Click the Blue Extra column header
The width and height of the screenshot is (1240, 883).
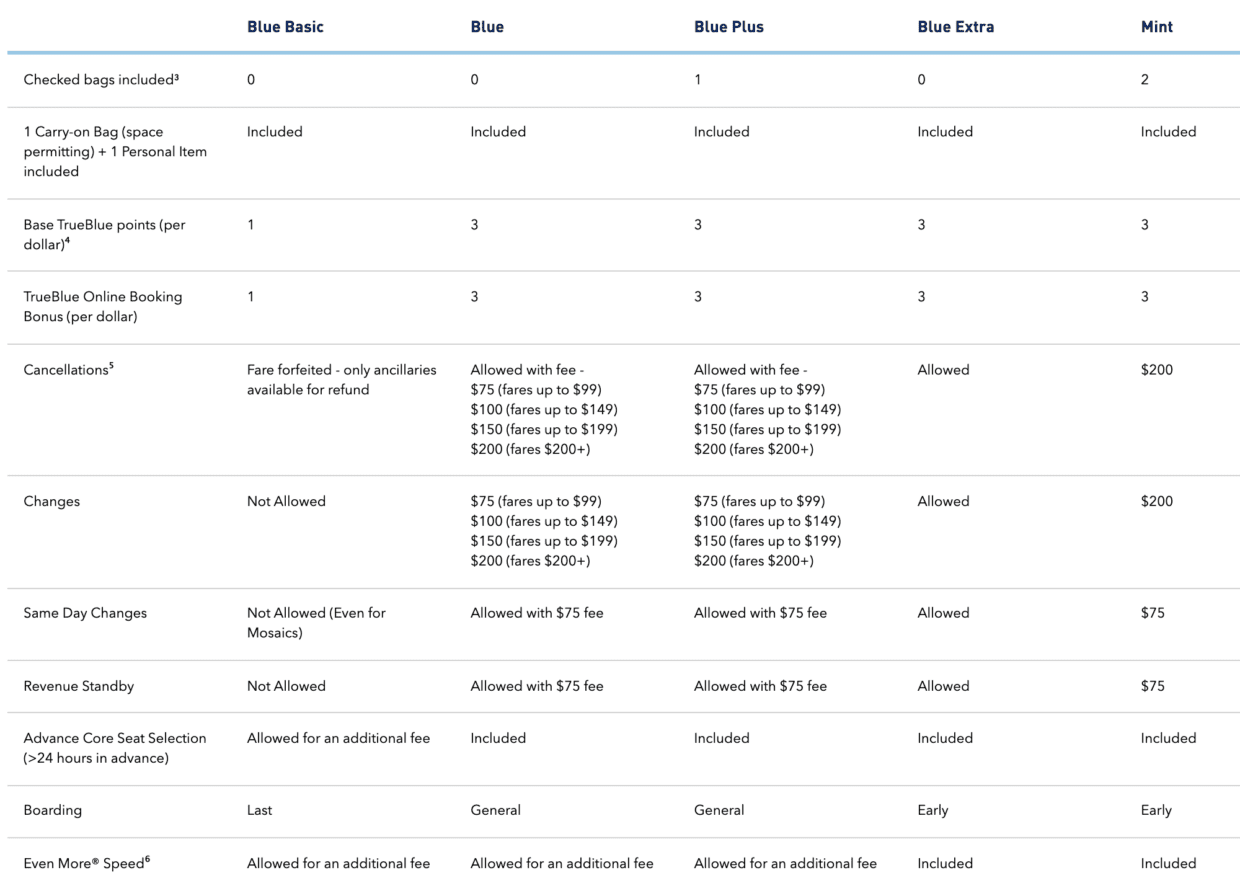pyautogui.click(x=955, y=27)
